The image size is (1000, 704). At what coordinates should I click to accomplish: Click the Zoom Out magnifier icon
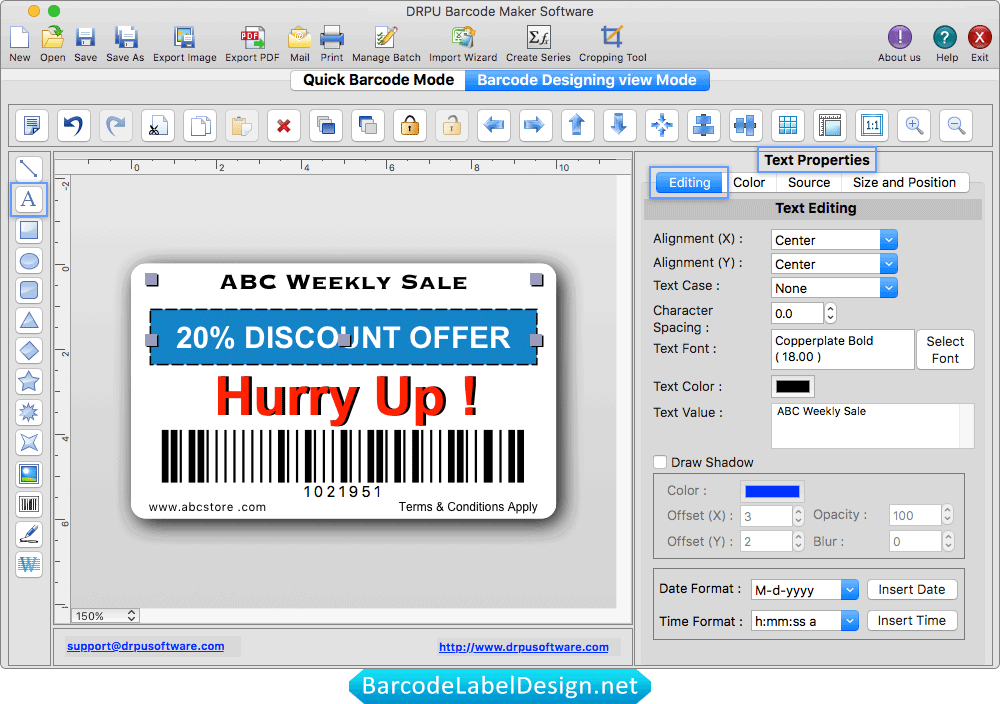click(956, 125)
